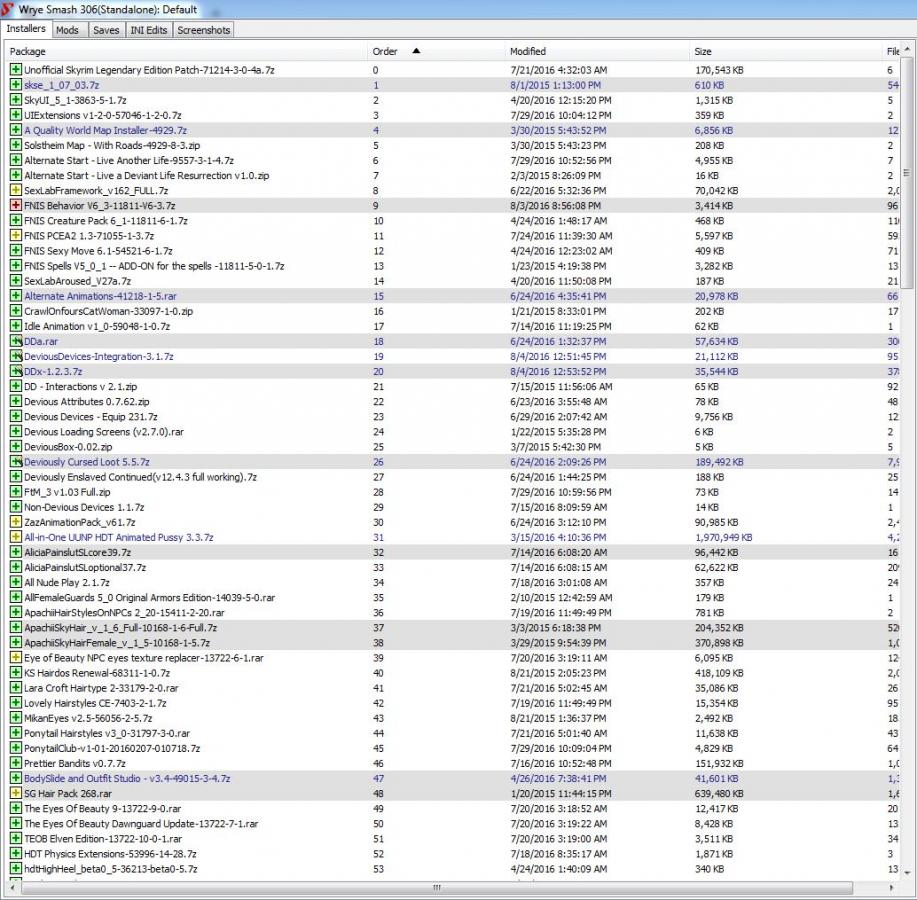Select DD - Interactions v 2.1.zip

coord(454,386)
